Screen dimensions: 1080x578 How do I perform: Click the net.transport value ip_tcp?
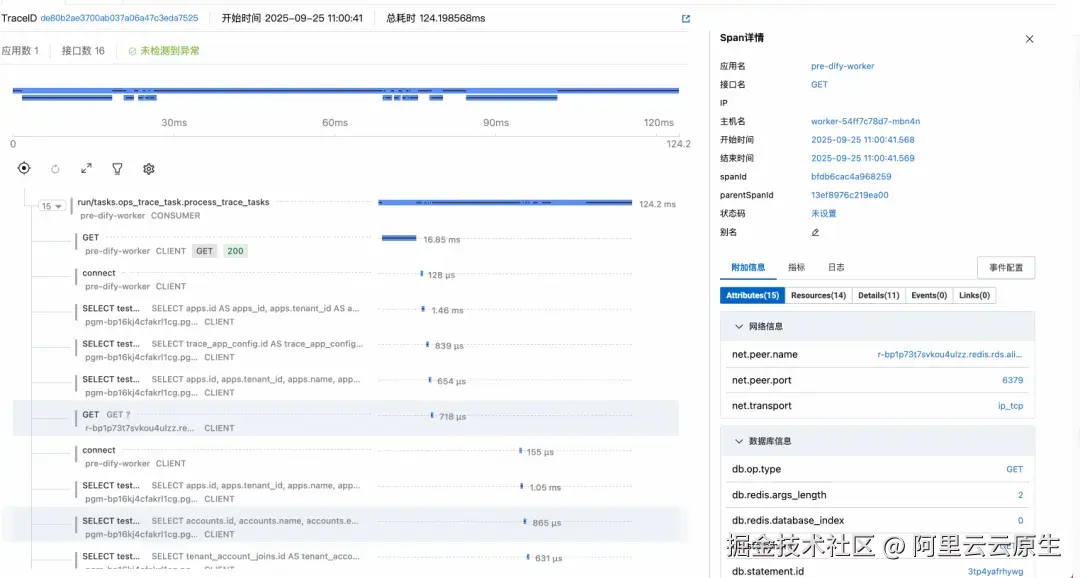[1010, 406]
